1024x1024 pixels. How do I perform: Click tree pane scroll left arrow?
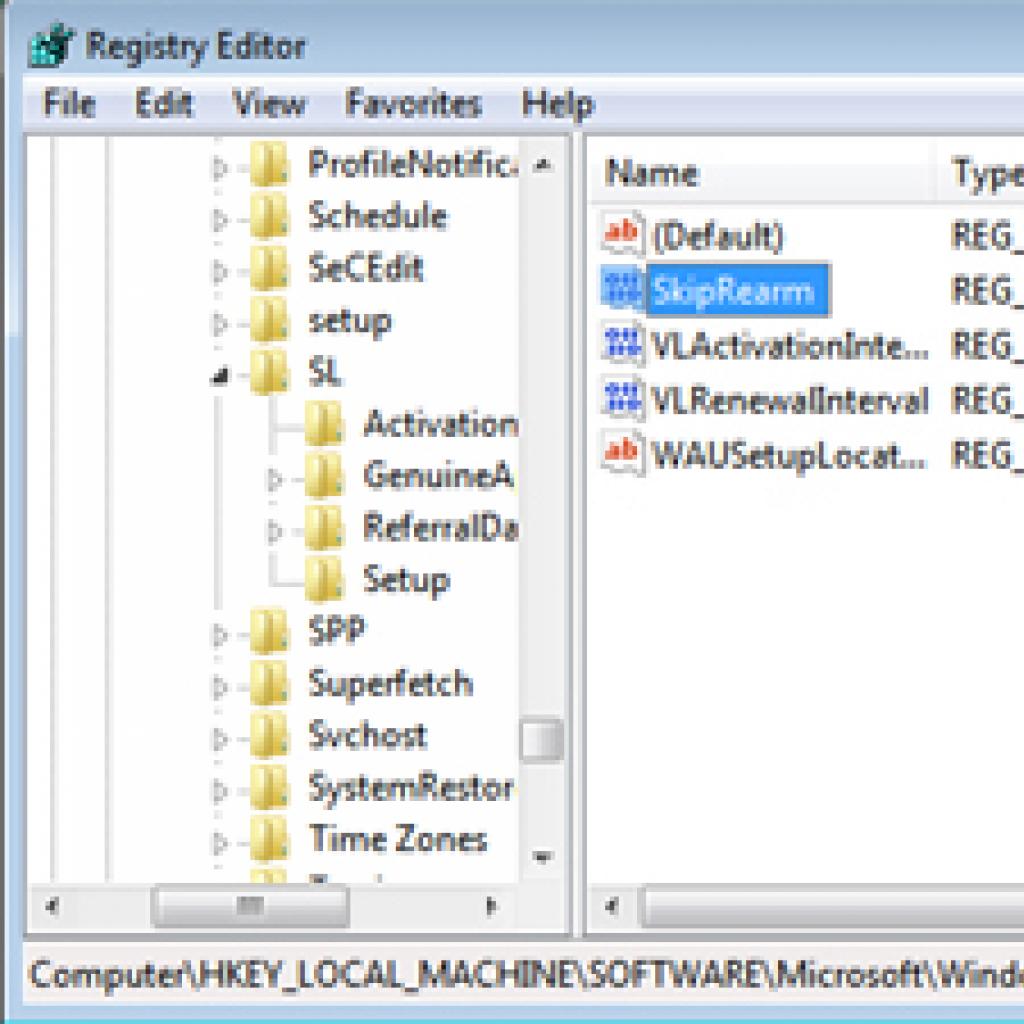click(52, 906)
